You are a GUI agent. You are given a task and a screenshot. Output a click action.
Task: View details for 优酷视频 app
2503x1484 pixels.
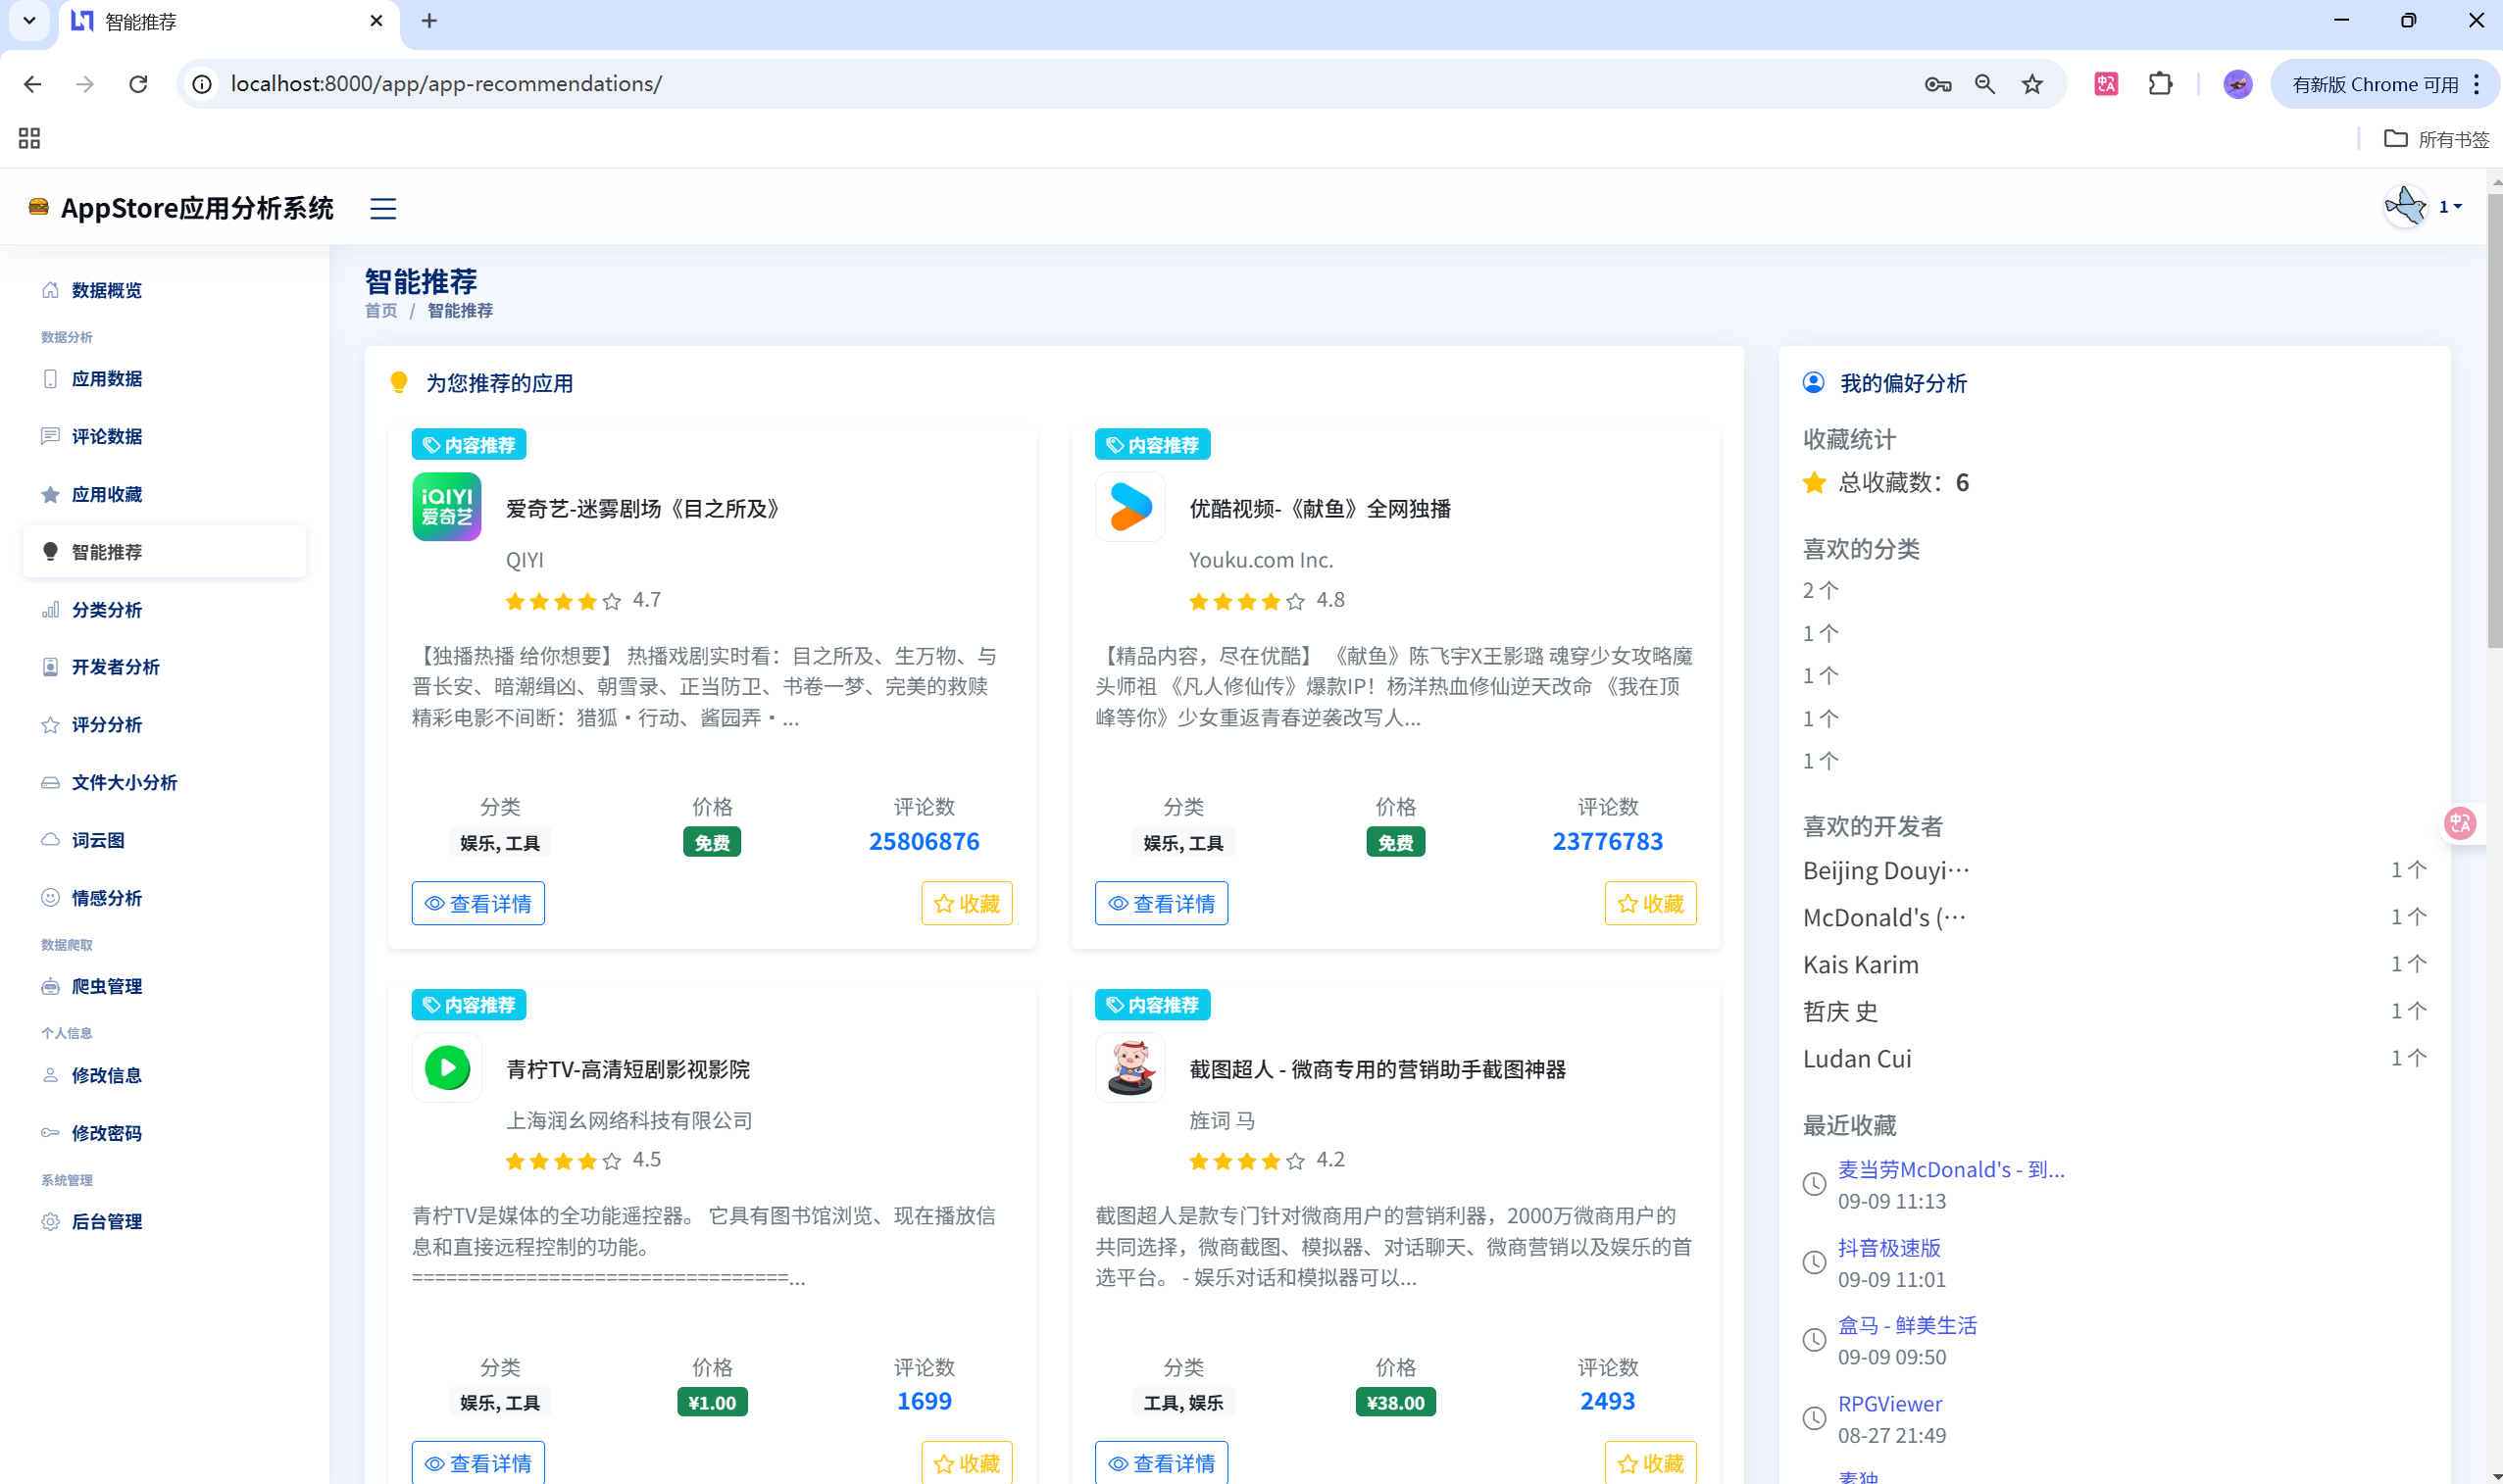pyautogui.click(x=1161, y=904)
